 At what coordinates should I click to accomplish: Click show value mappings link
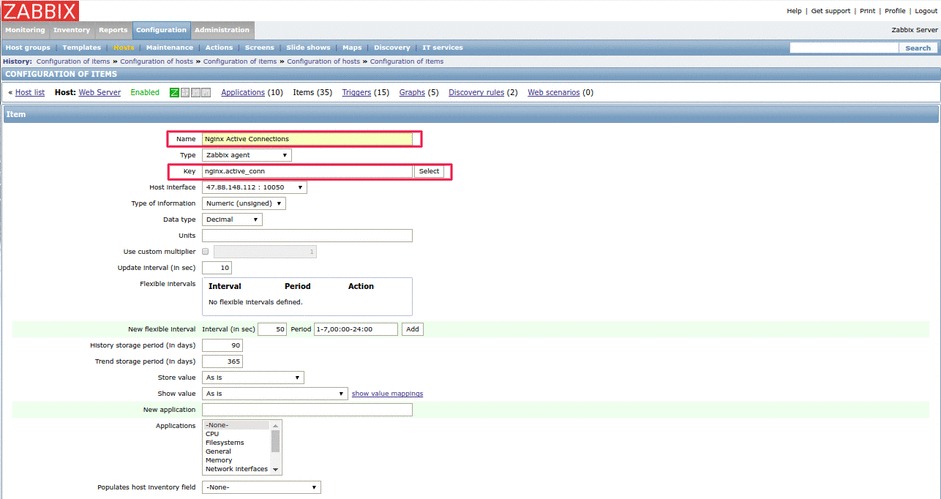[387, 394]
